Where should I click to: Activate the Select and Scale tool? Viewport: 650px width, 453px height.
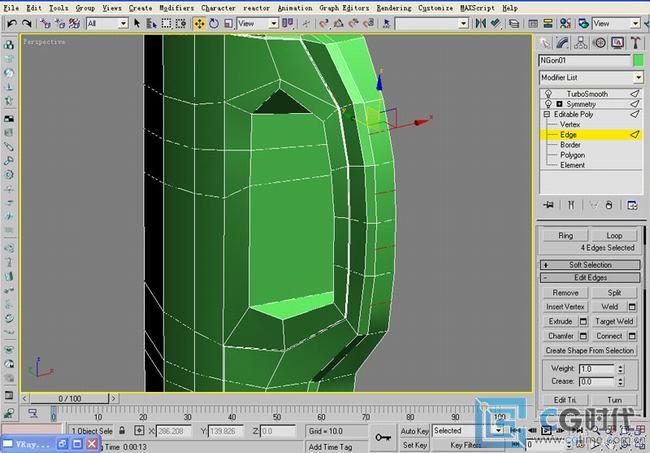(x=228, y=24)
